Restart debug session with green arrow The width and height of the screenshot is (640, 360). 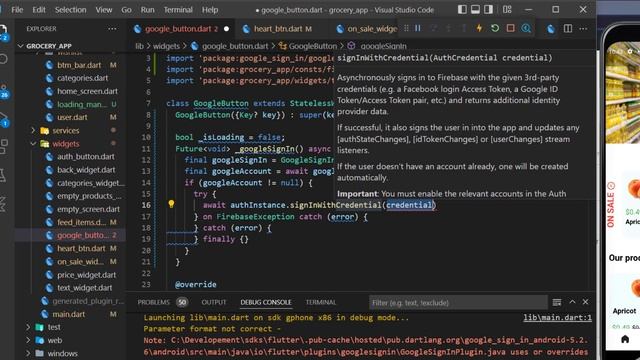[x=495, y=28]
